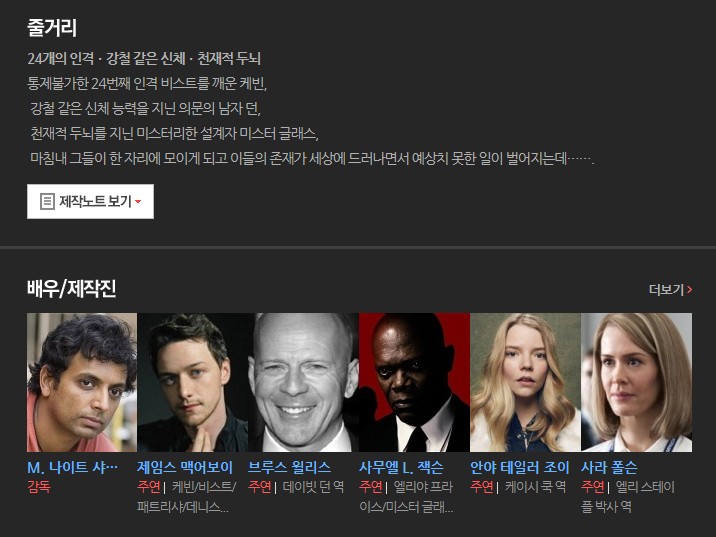Screen dimensions: 716x537
Task: Open 사무엘 L. 잭슨's portrait image
Action: (414, 382)
